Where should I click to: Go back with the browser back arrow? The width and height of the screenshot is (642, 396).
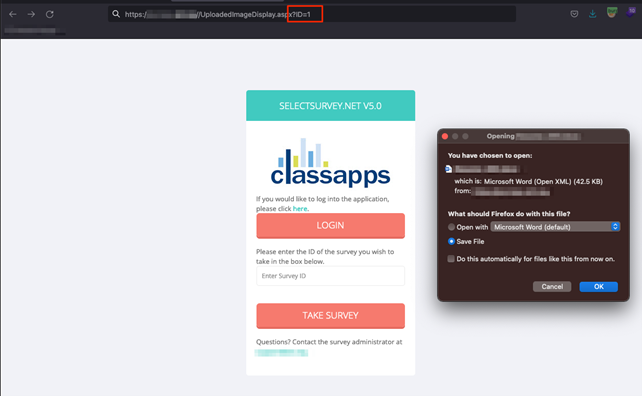[x=13, y=14]
